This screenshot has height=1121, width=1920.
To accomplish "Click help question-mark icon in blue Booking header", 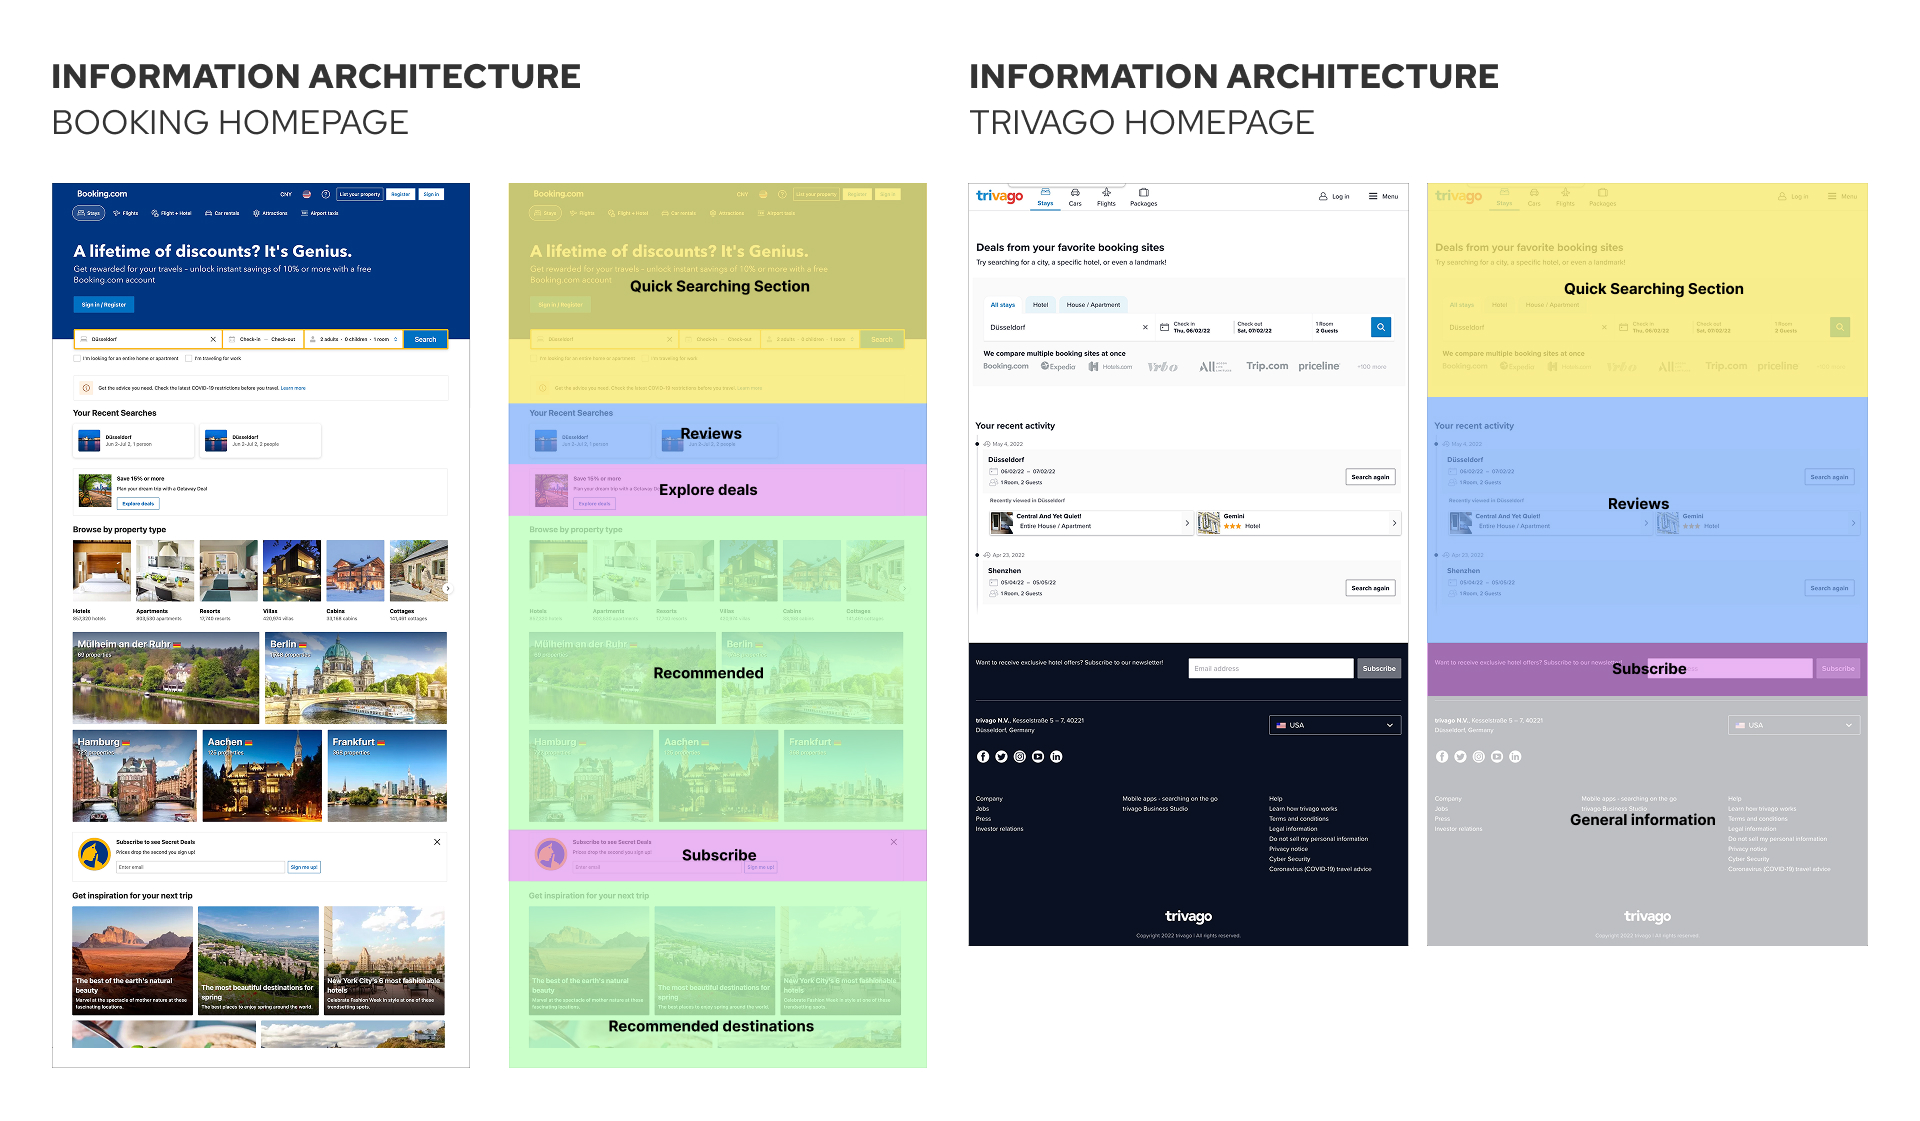I will click(326, 194).
